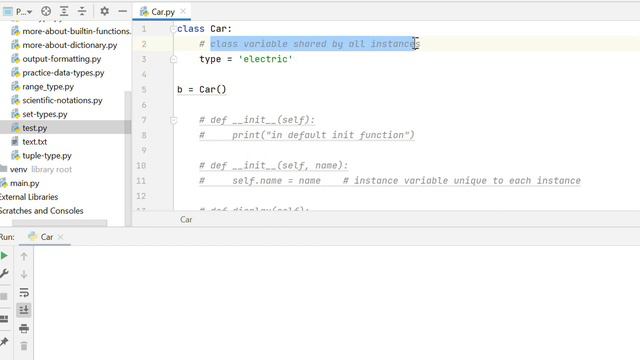Collapse the commented block at line 7
Image resolution: width=640 pixels, height=360 pixels.
point(173,120)
